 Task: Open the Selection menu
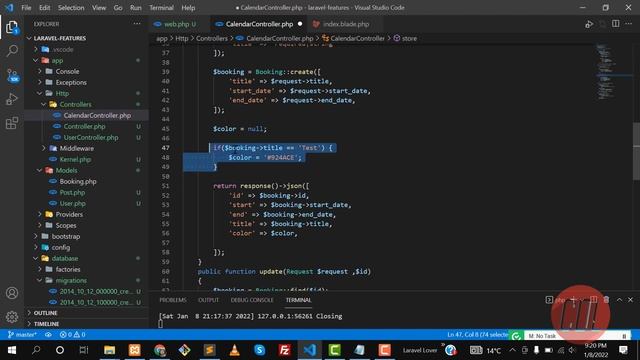click(71, 8)
